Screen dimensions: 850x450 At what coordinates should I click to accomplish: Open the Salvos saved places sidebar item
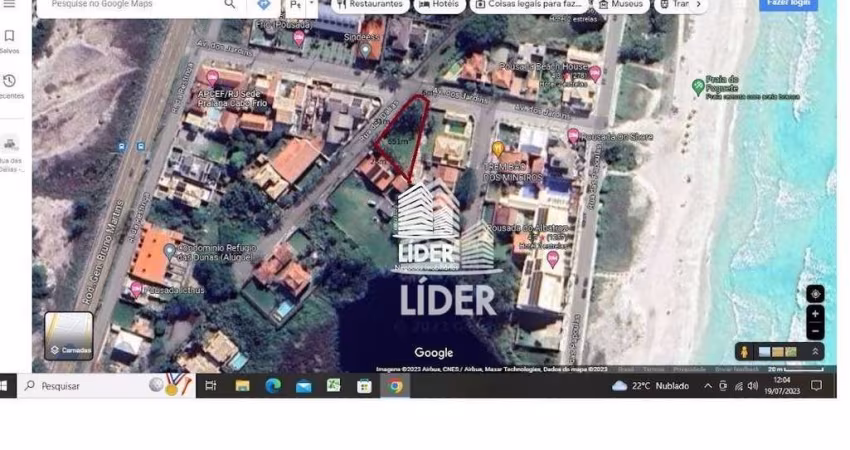coord(9,42)
